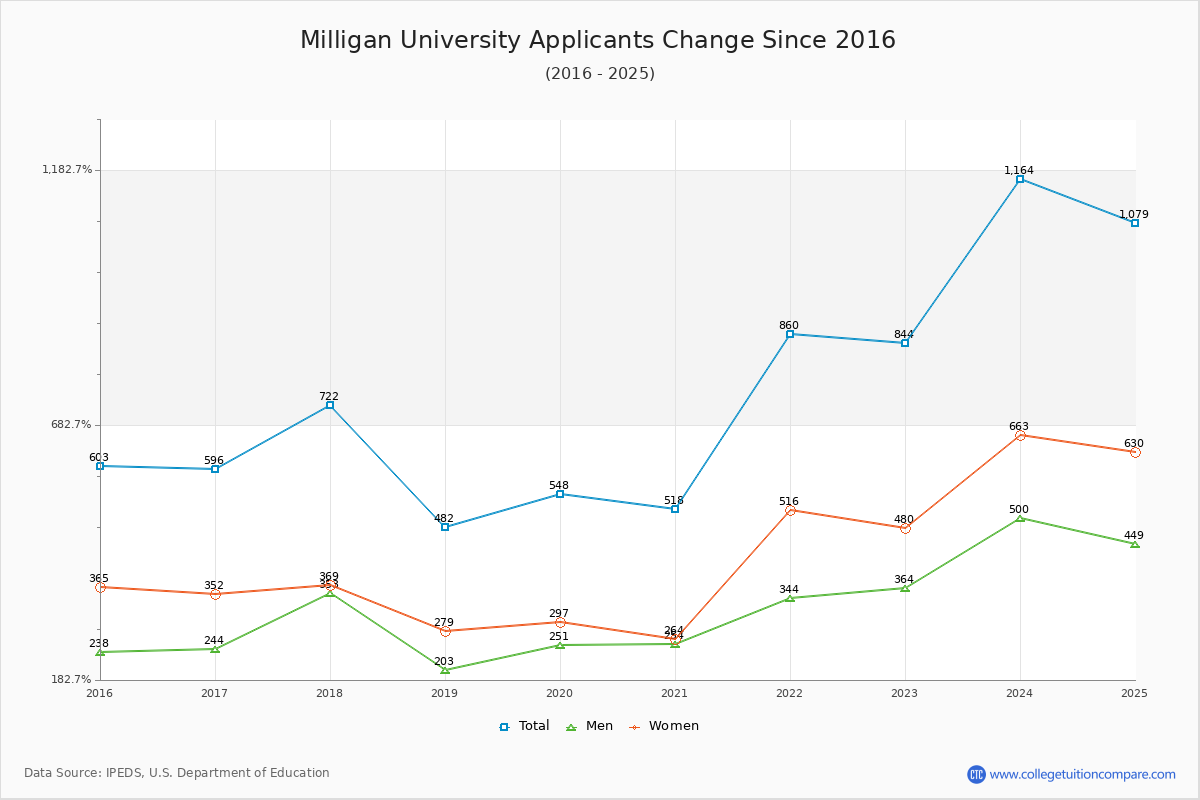1200x800 pixels.
Task: Click the 2020 x-axis label
Action: click(560, 693)
